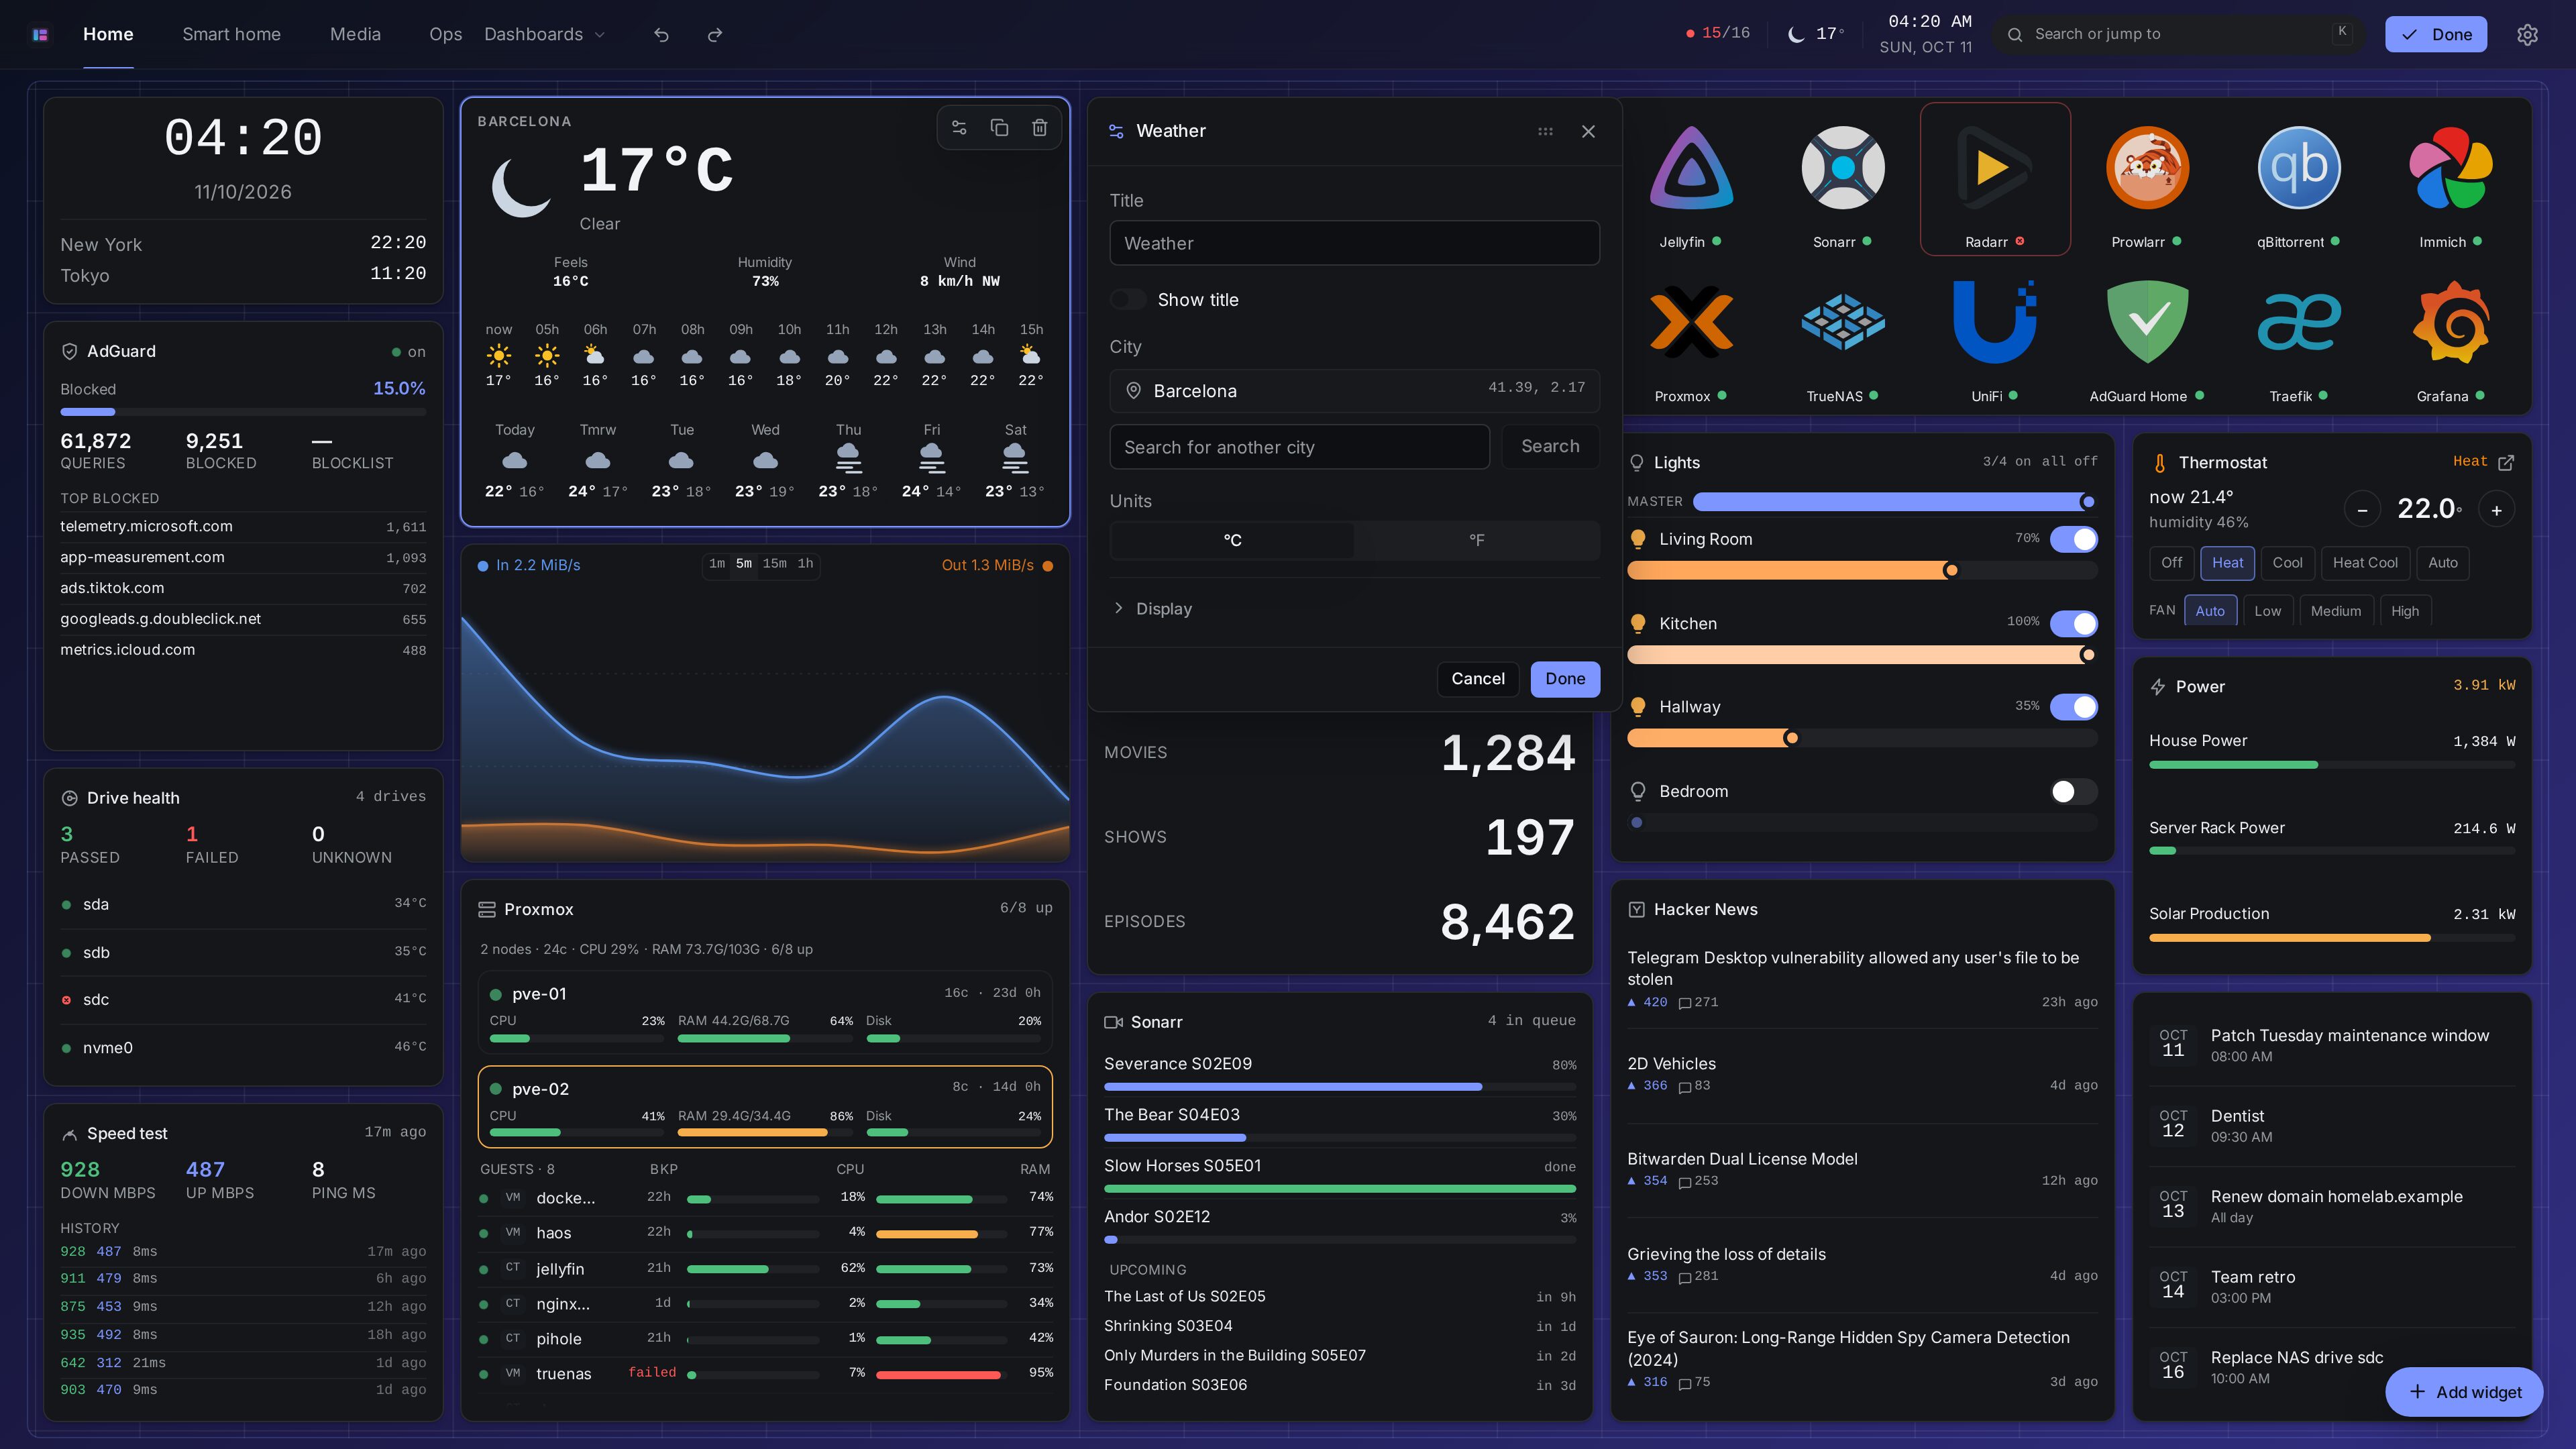The width and height of the screenshot is (2576, 1449).
Task: Click the Add widget button
Action: click(x=2464, y=1392)
